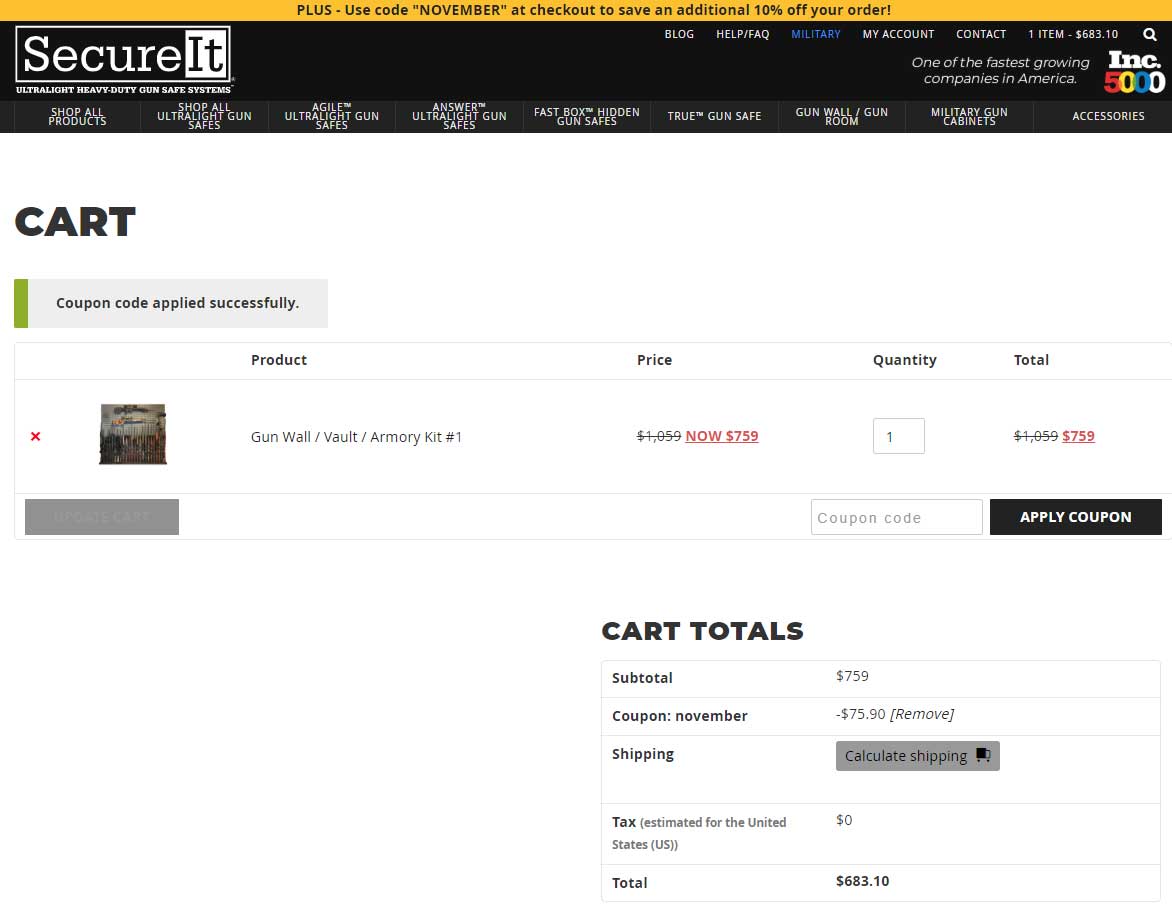
Task: Open Gun Wall / Vault / Armory Kit #1 product link
Action: [357, 437]
